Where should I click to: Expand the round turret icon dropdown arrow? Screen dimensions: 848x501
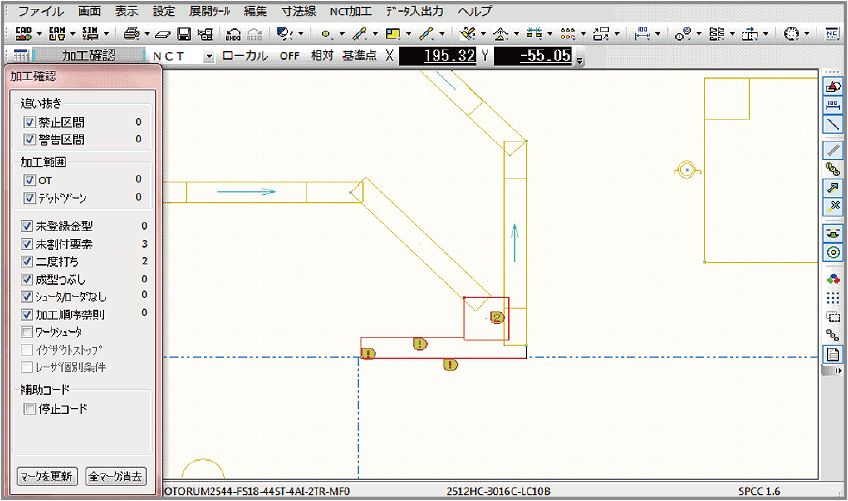(806, 34)
